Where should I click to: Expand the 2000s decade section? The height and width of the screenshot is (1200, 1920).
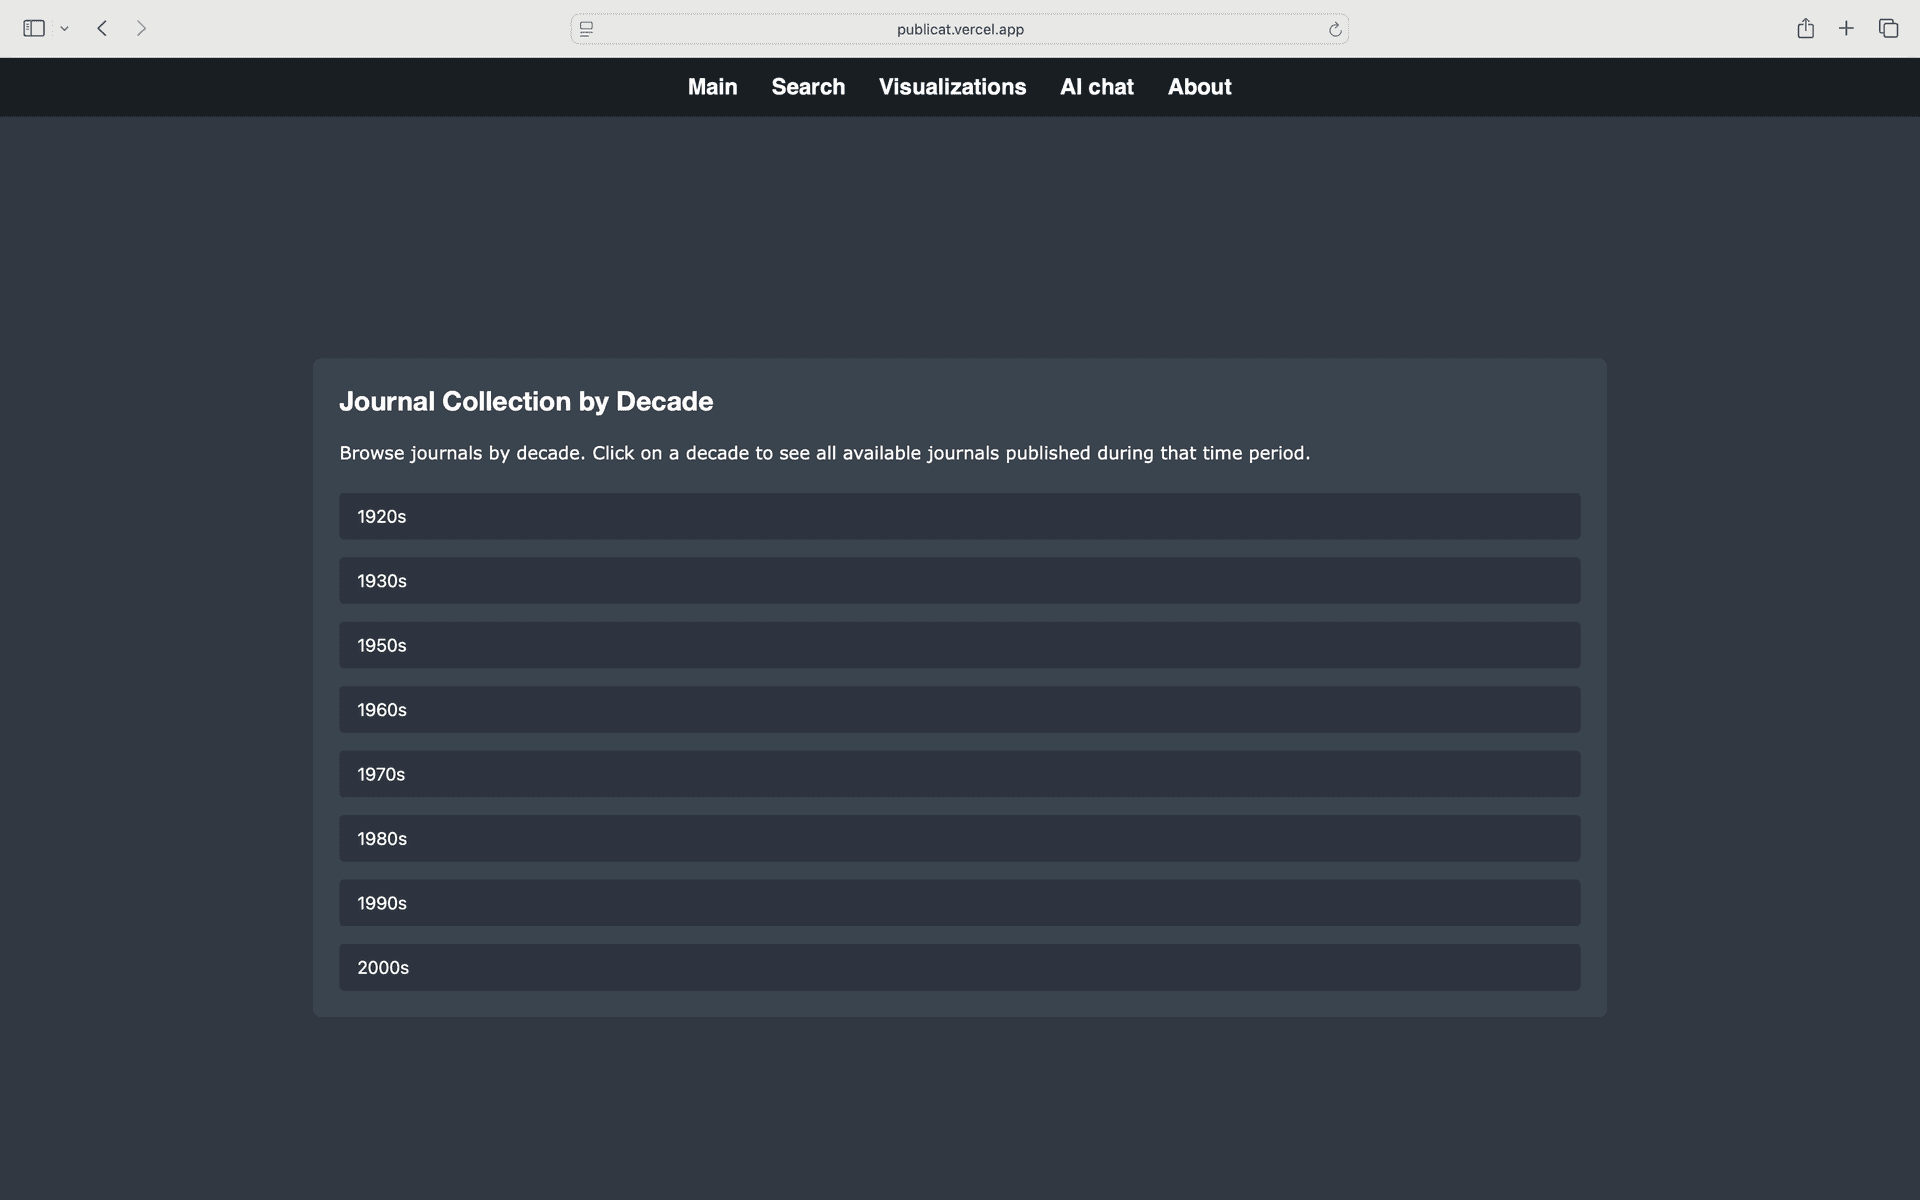(959, 967)
